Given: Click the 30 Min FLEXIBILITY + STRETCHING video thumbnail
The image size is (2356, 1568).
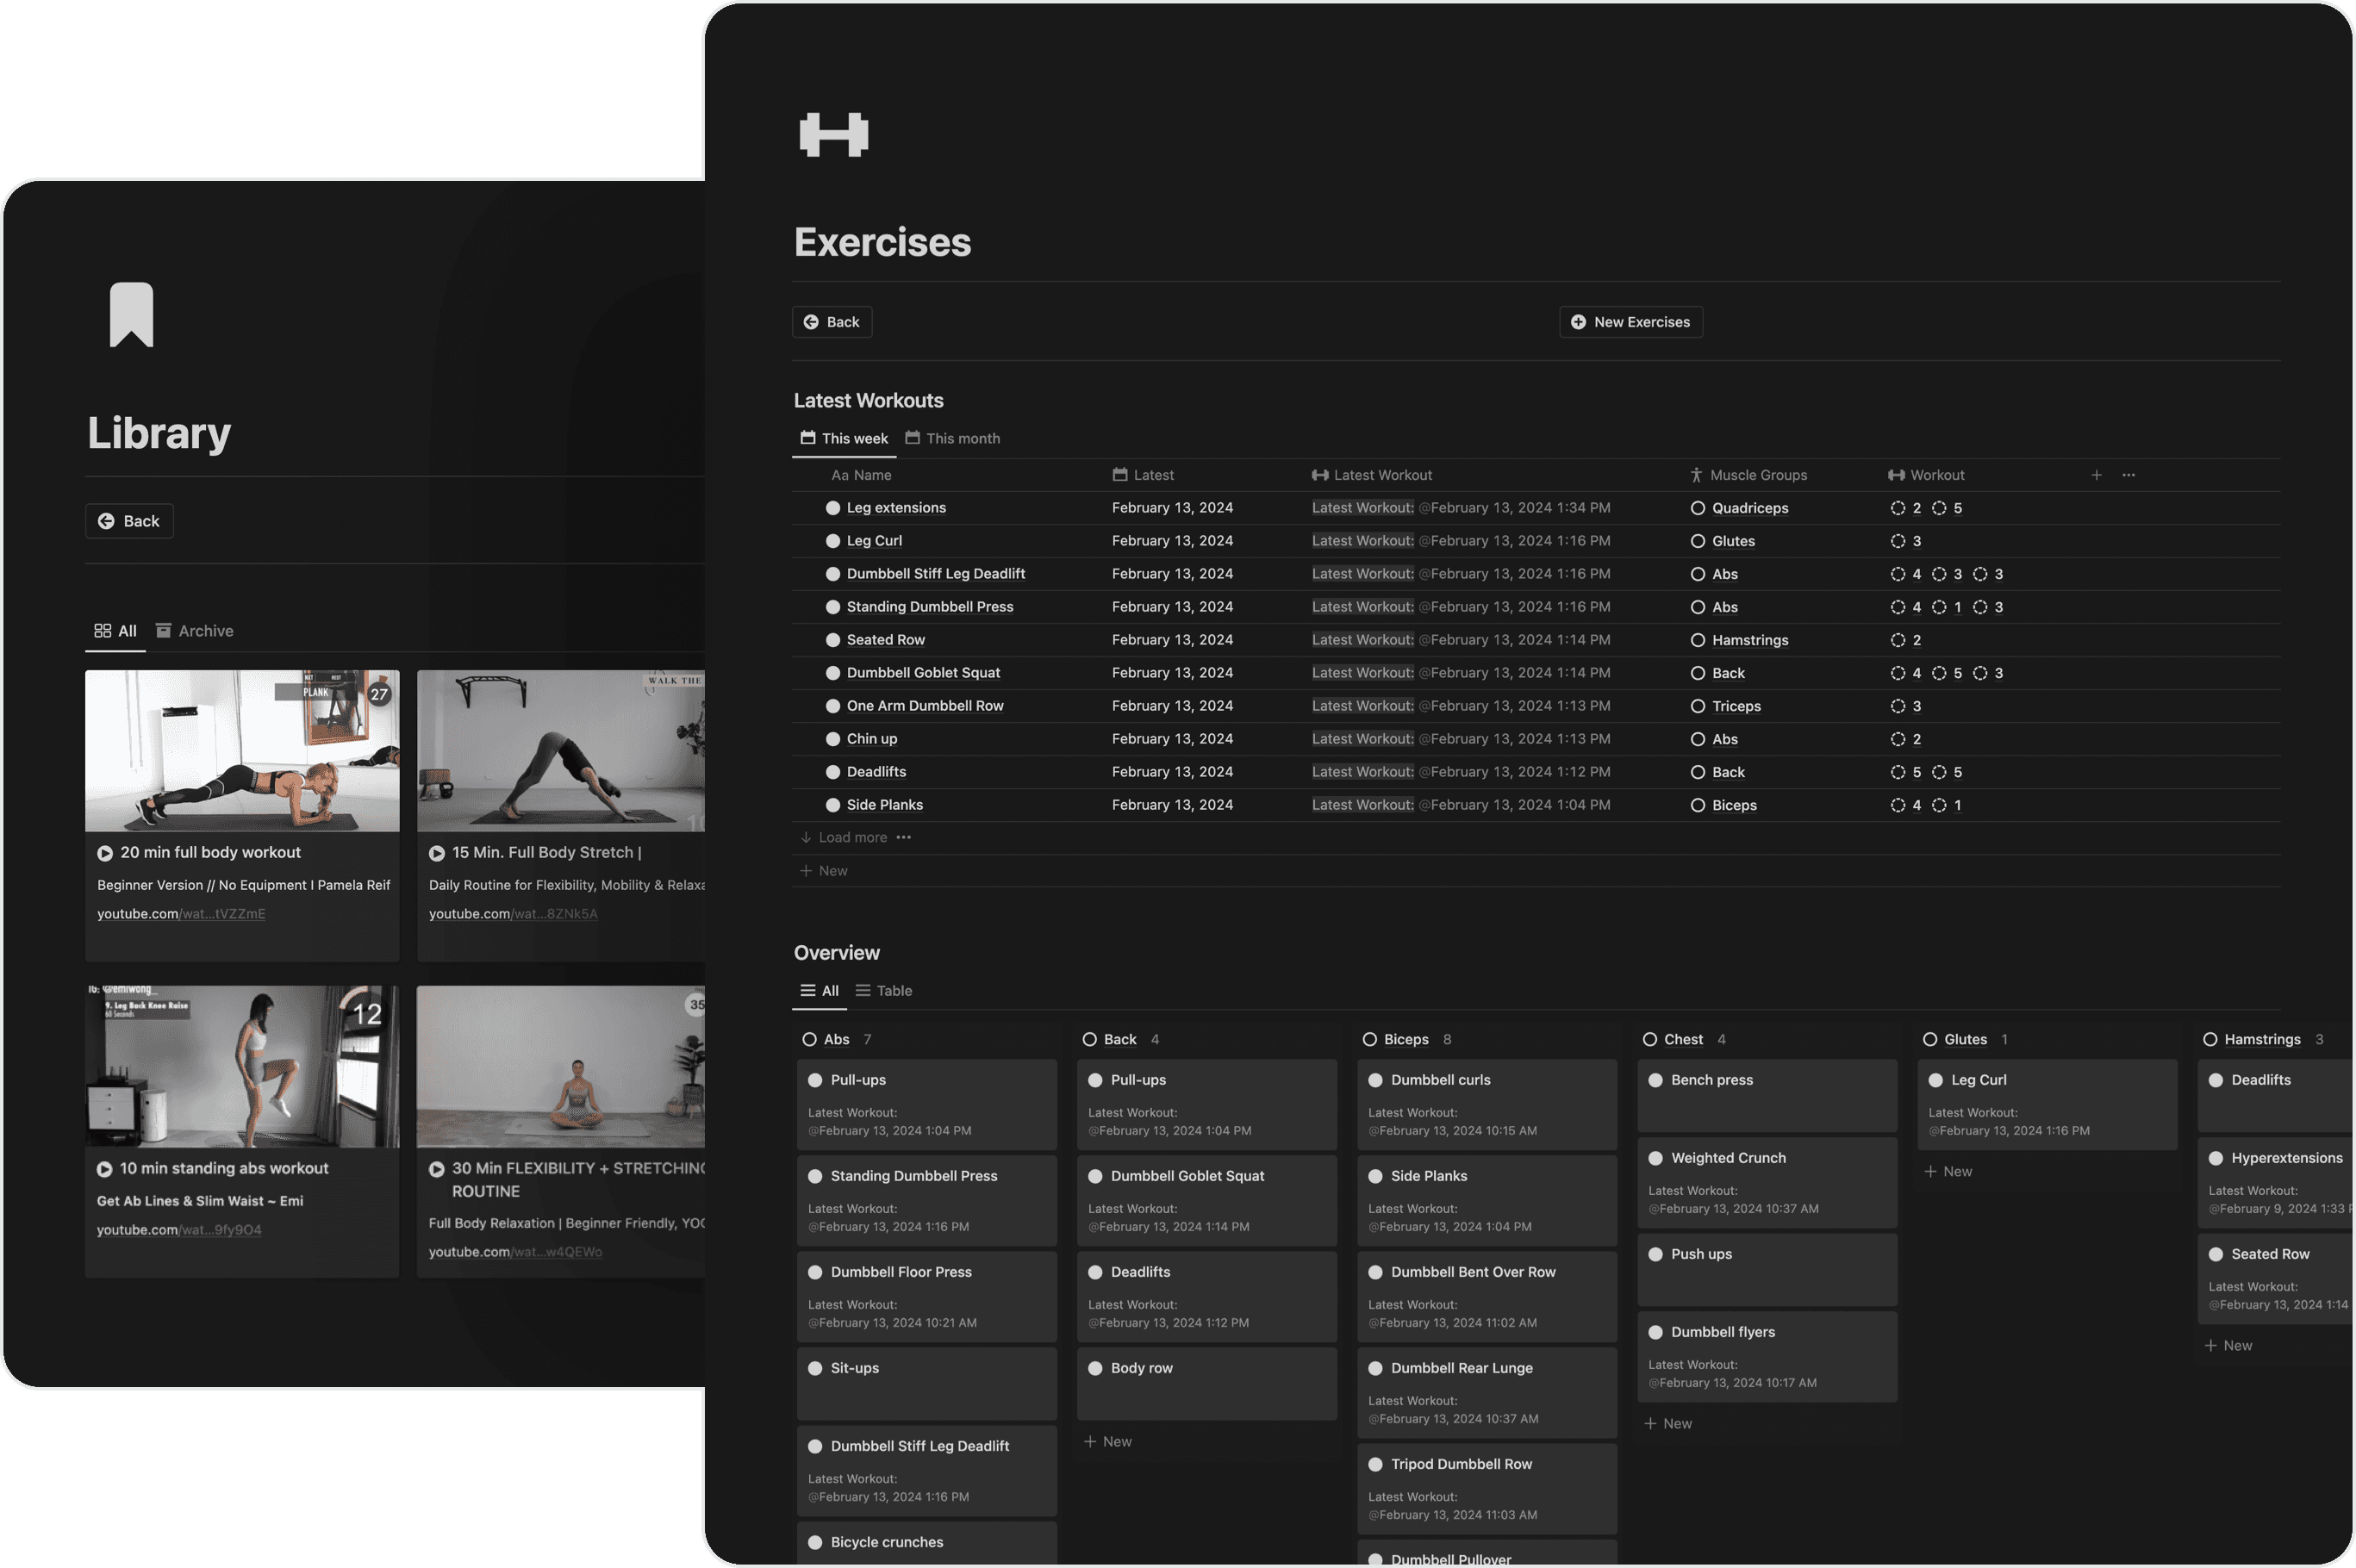Looking at the screenshot, I should pos(560,1066).
